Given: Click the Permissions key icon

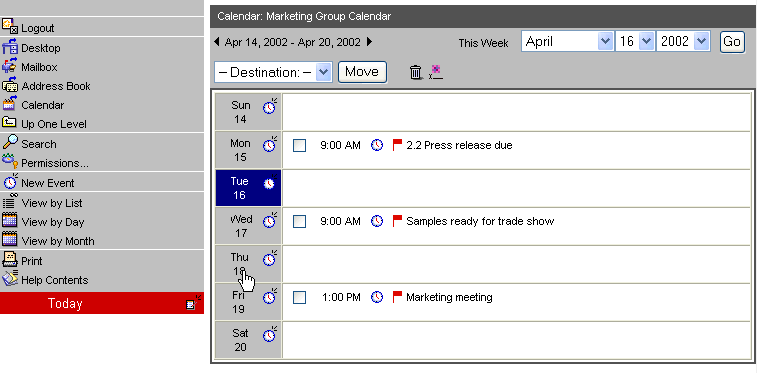Looking at the screenshot, I should (10, 161).
